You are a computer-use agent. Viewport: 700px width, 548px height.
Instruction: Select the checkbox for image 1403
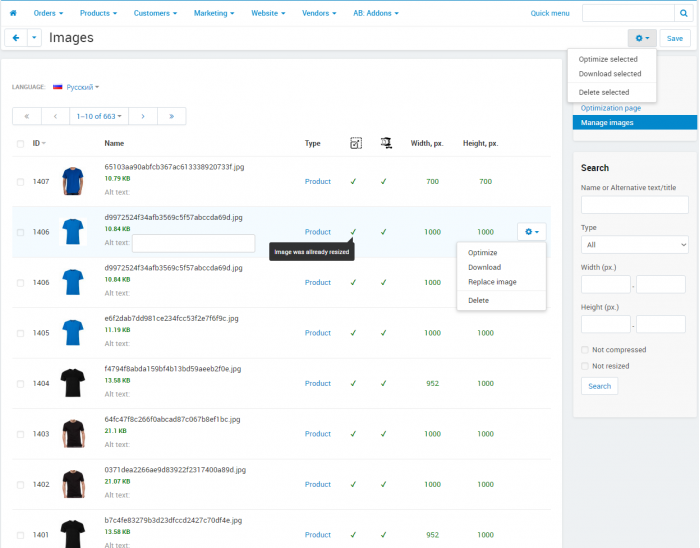tap(21, 434)
